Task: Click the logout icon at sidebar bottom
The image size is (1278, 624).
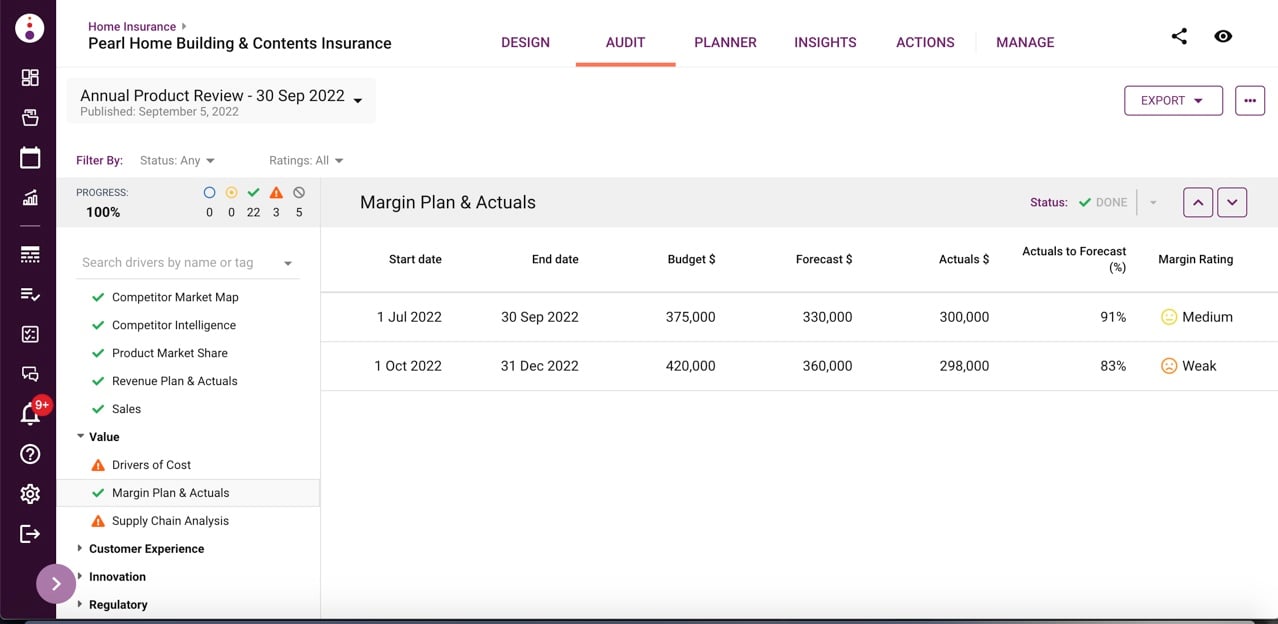Action: coord(29,533)
